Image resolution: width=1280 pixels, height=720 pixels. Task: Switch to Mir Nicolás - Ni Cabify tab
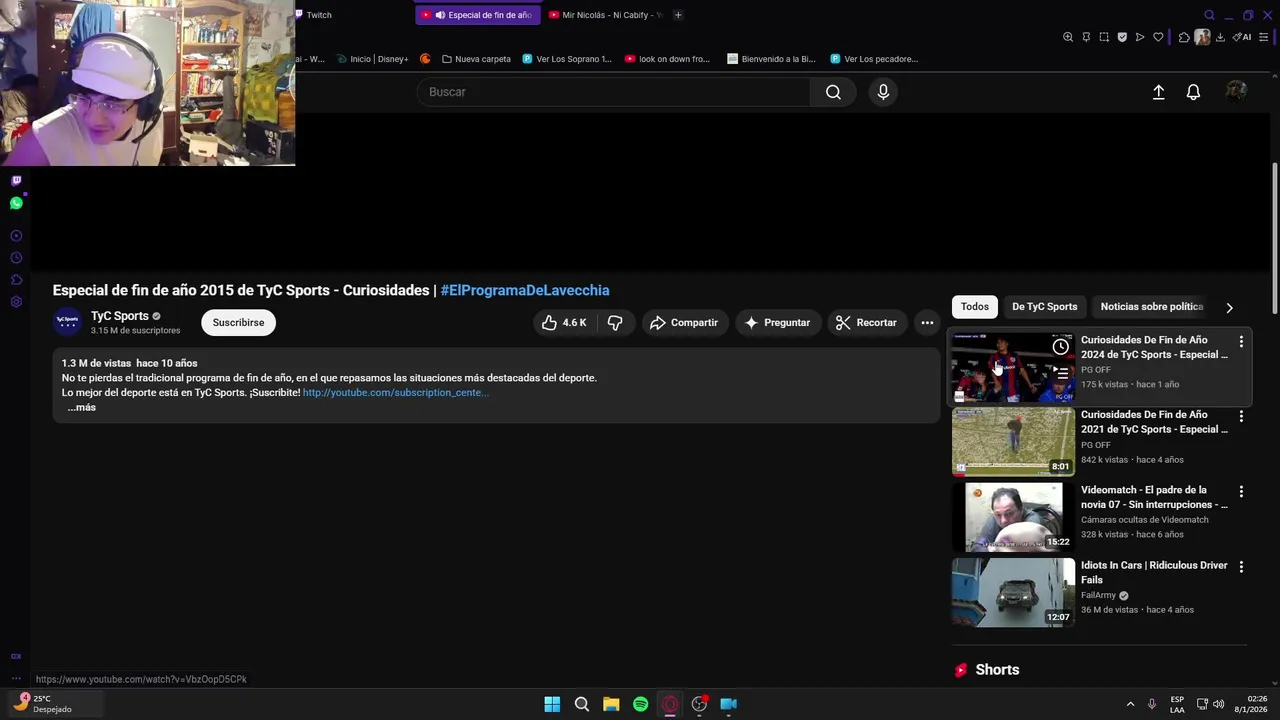pos(605,15)
